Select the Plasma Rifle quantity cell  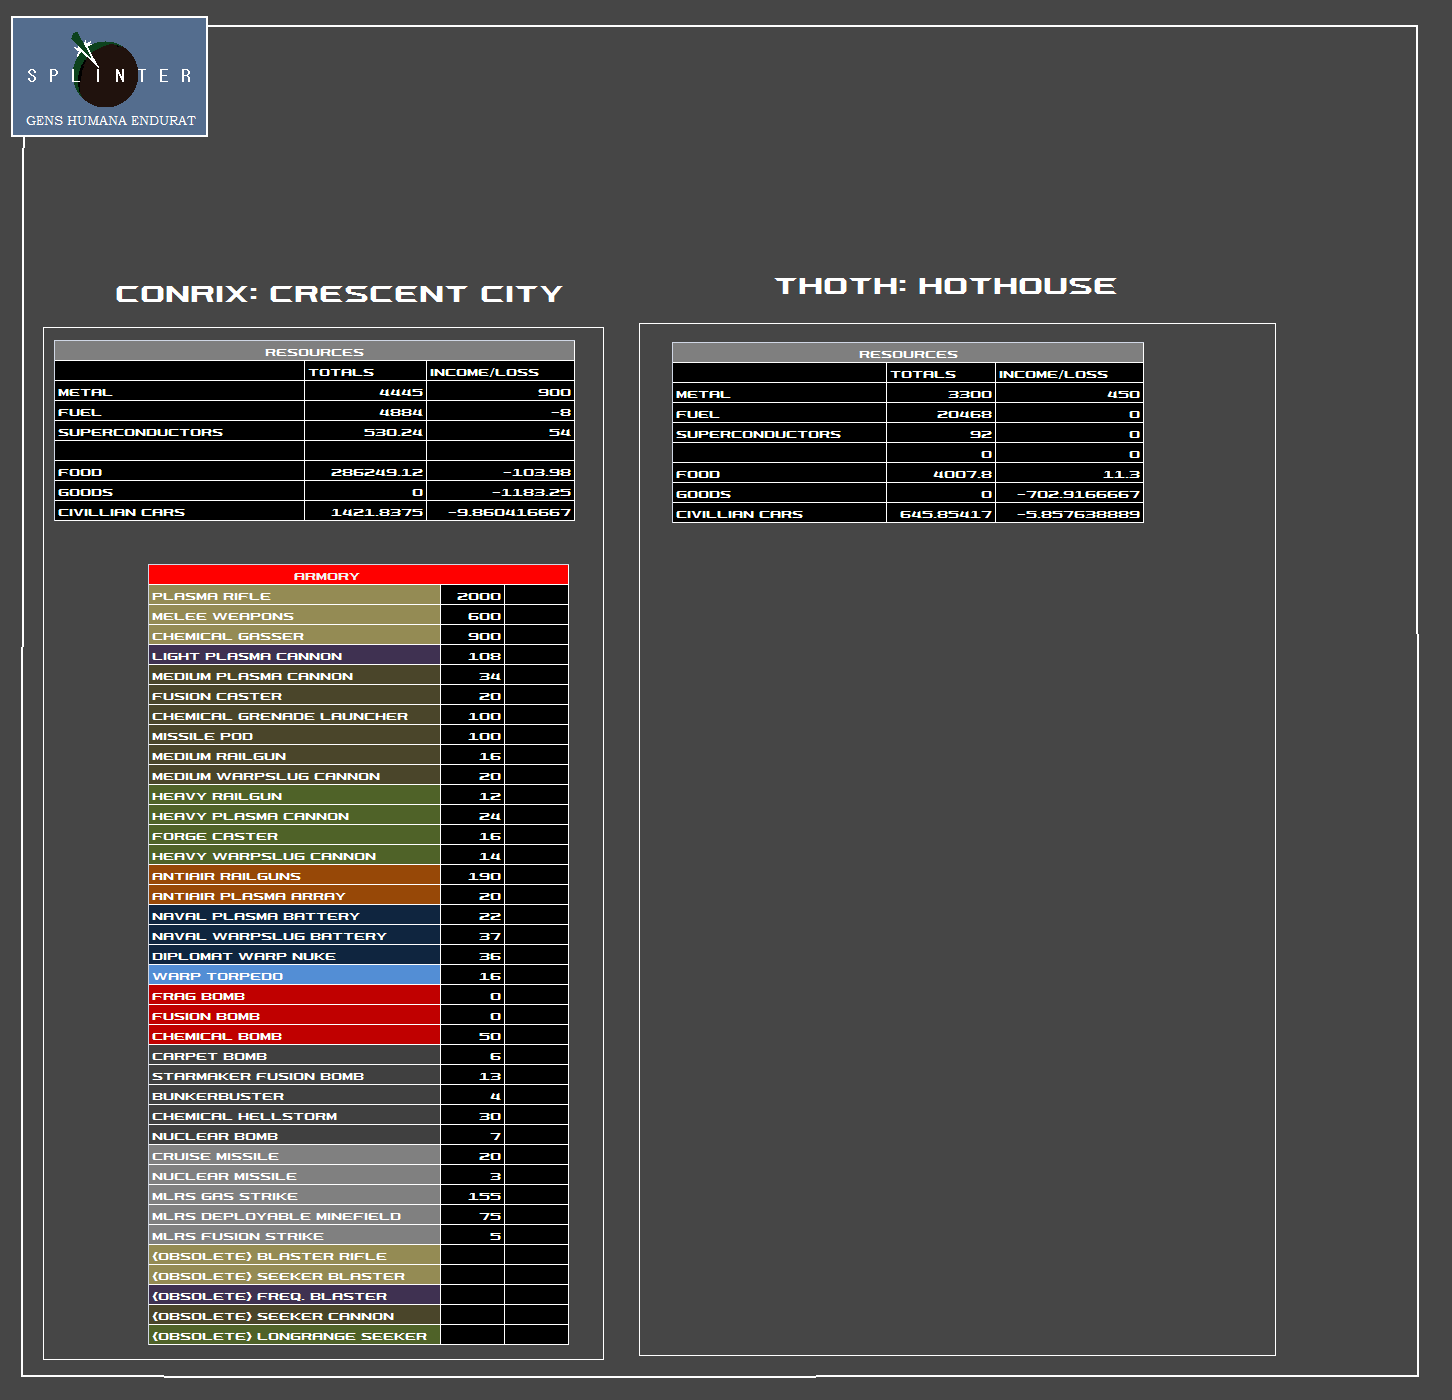[x=472, y=596]
